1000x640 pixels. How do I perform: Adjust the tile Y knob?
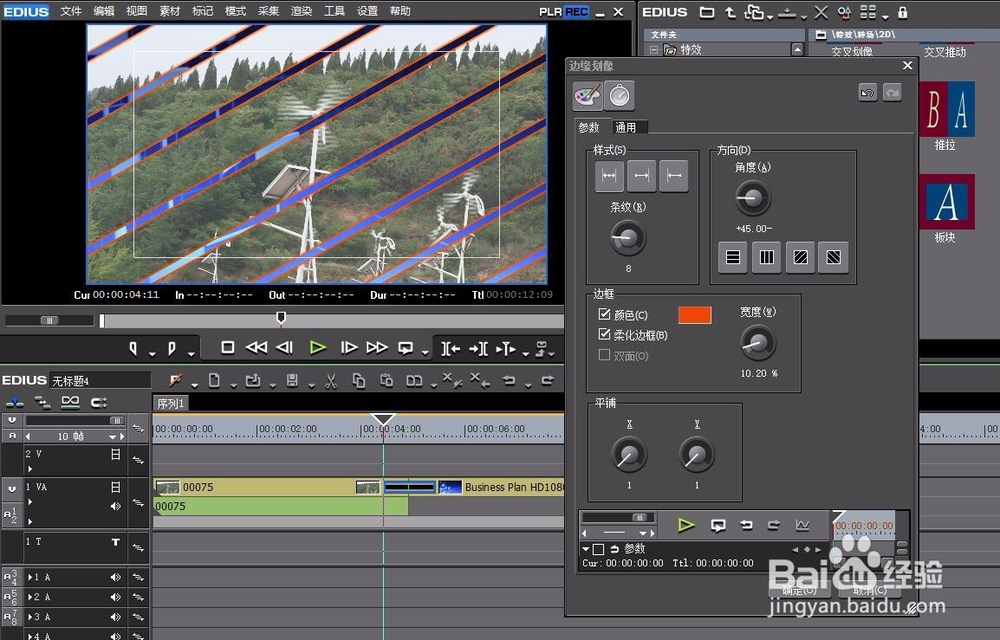tap(696, 455)
